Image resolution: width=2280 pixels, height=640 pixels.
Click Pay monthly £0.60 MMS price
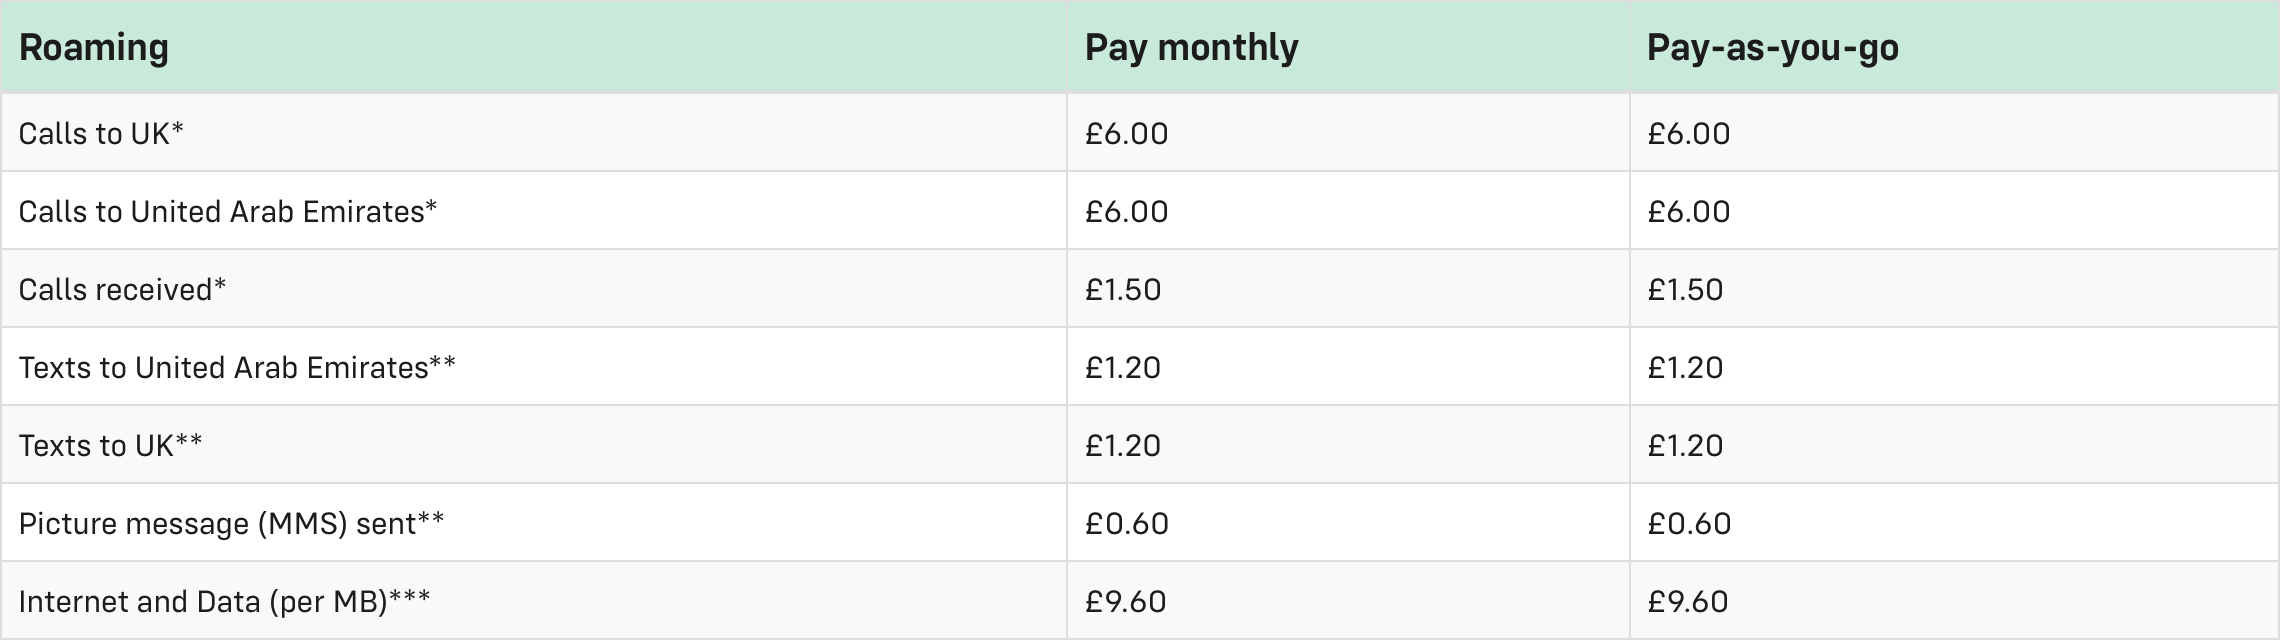1126,524
